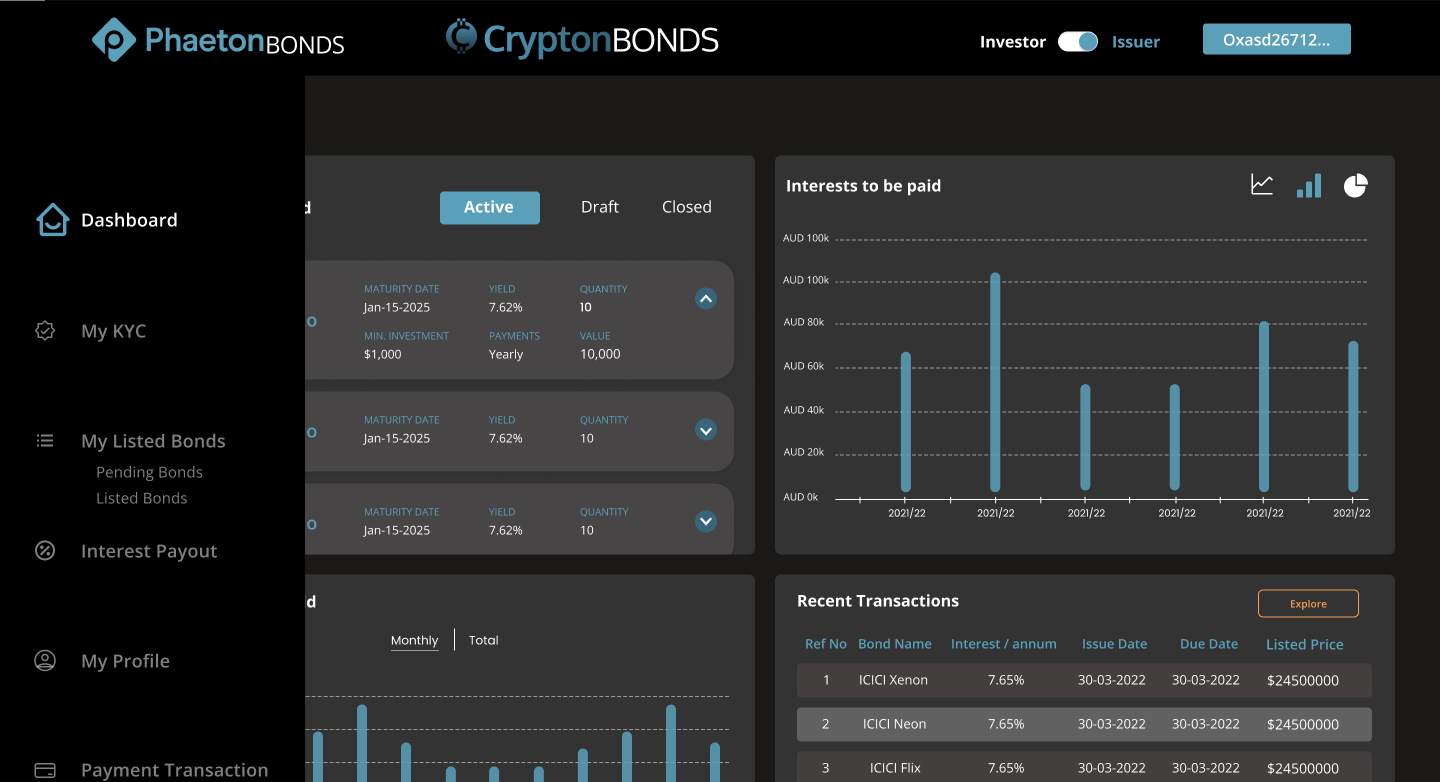Expand the second bond card chevron
The height and width of the screenshot is (782, 1440).
[x=706, y=430]
